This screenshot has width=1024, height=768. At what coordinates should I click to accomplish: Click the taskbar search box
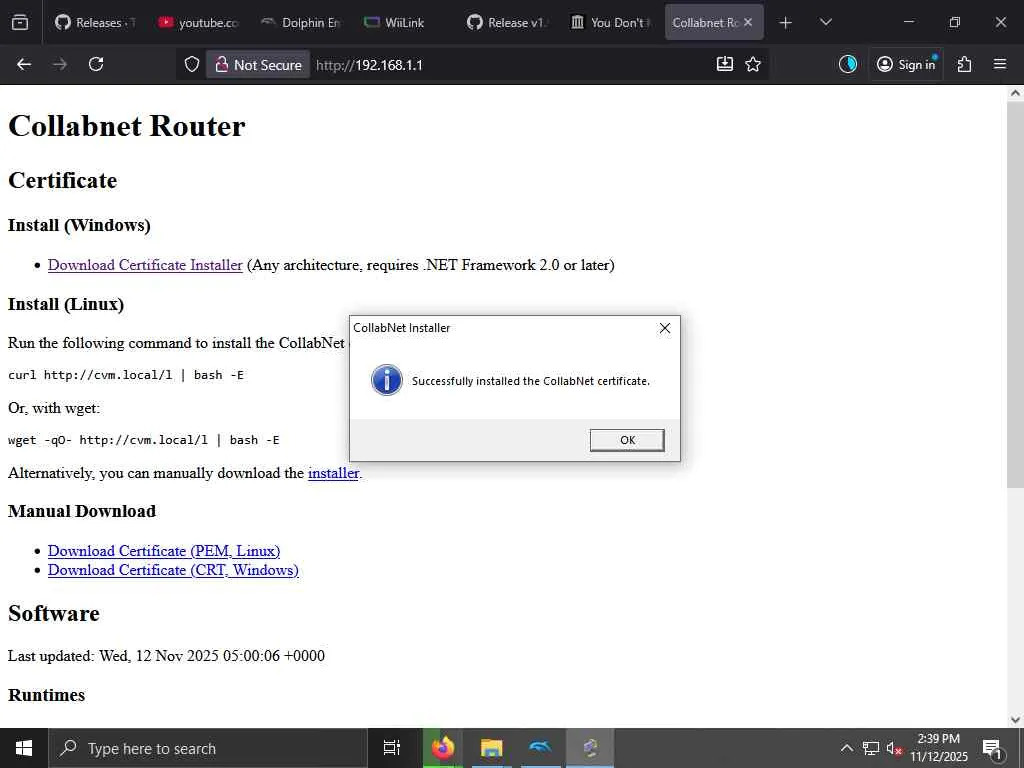pos(208,748)
